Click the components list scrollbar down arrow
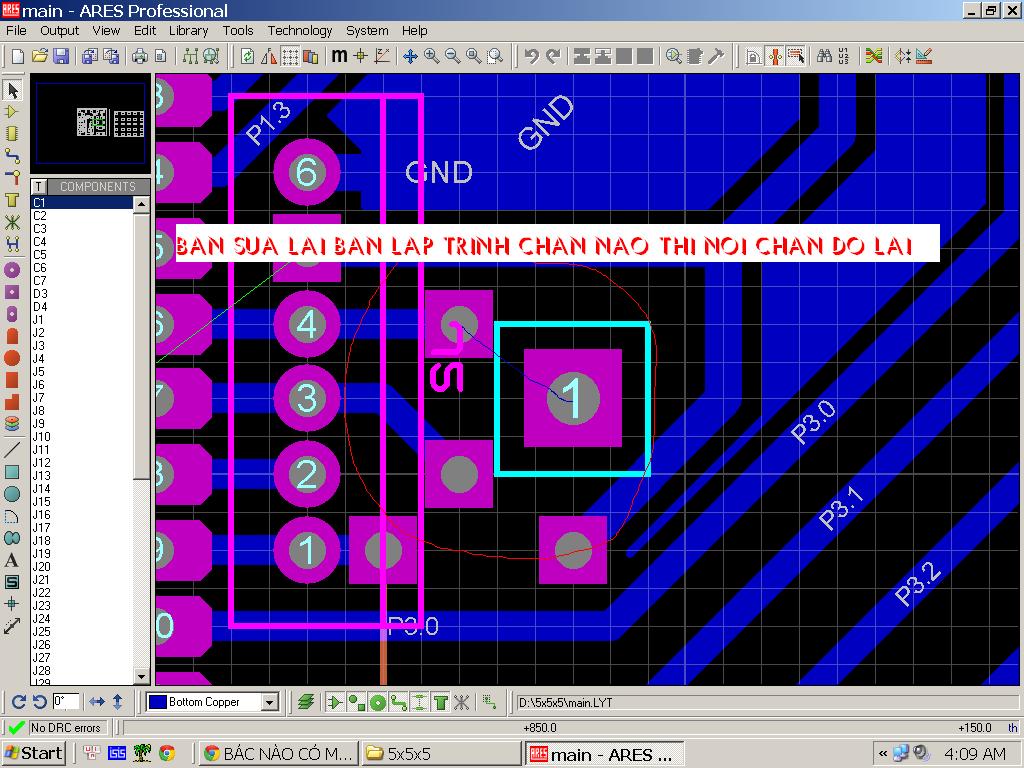The height and width of the screenshot is (768, 1024). click(142, 677)
